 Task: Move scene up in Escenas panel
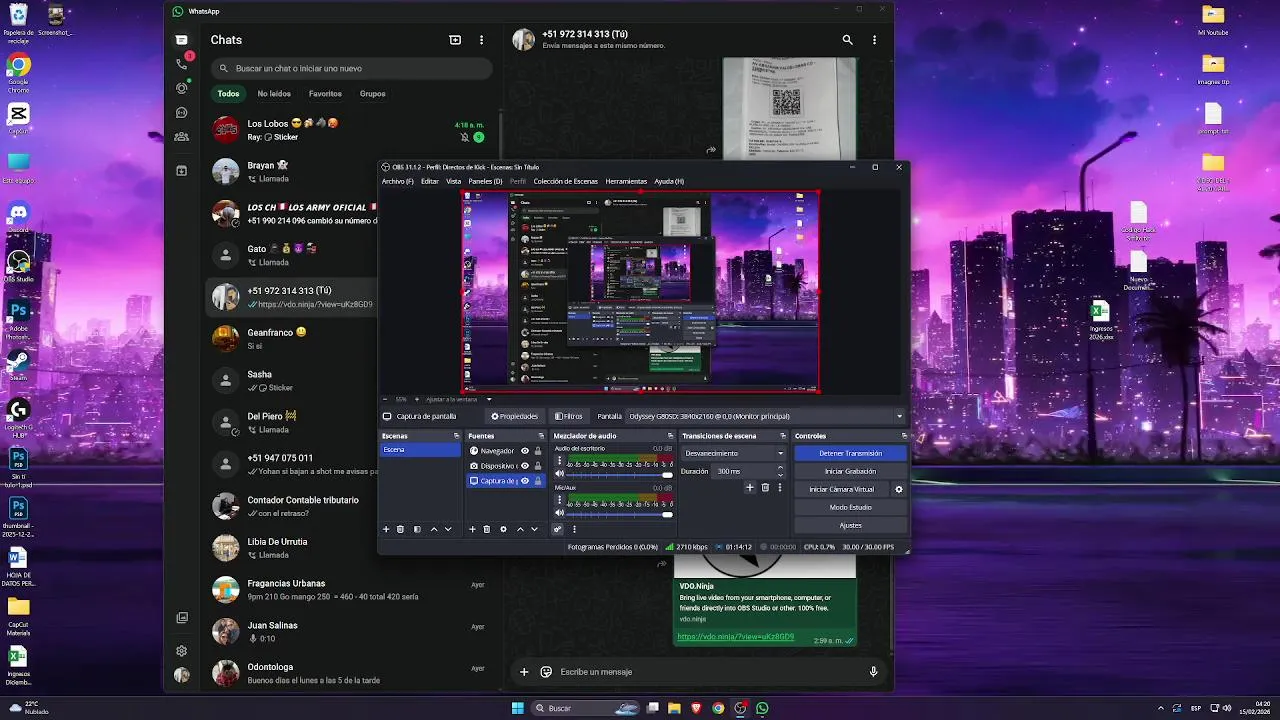[x=434, y=529]
